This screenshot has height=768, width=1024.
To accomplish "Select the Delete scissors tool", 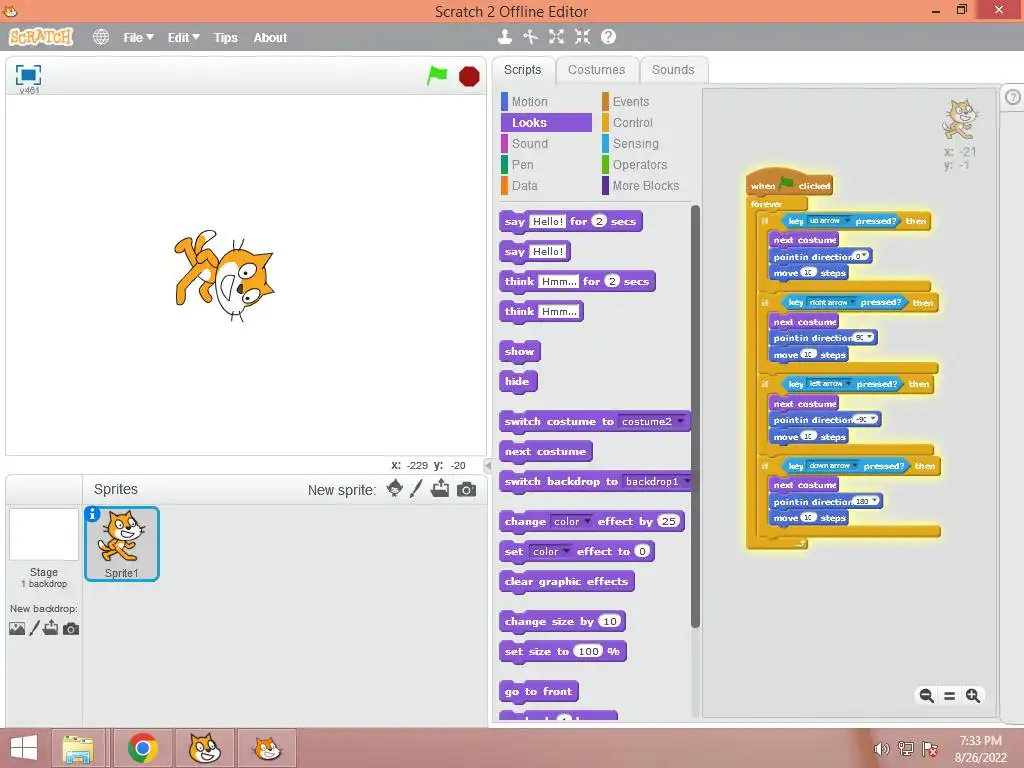I will (530, 37).
